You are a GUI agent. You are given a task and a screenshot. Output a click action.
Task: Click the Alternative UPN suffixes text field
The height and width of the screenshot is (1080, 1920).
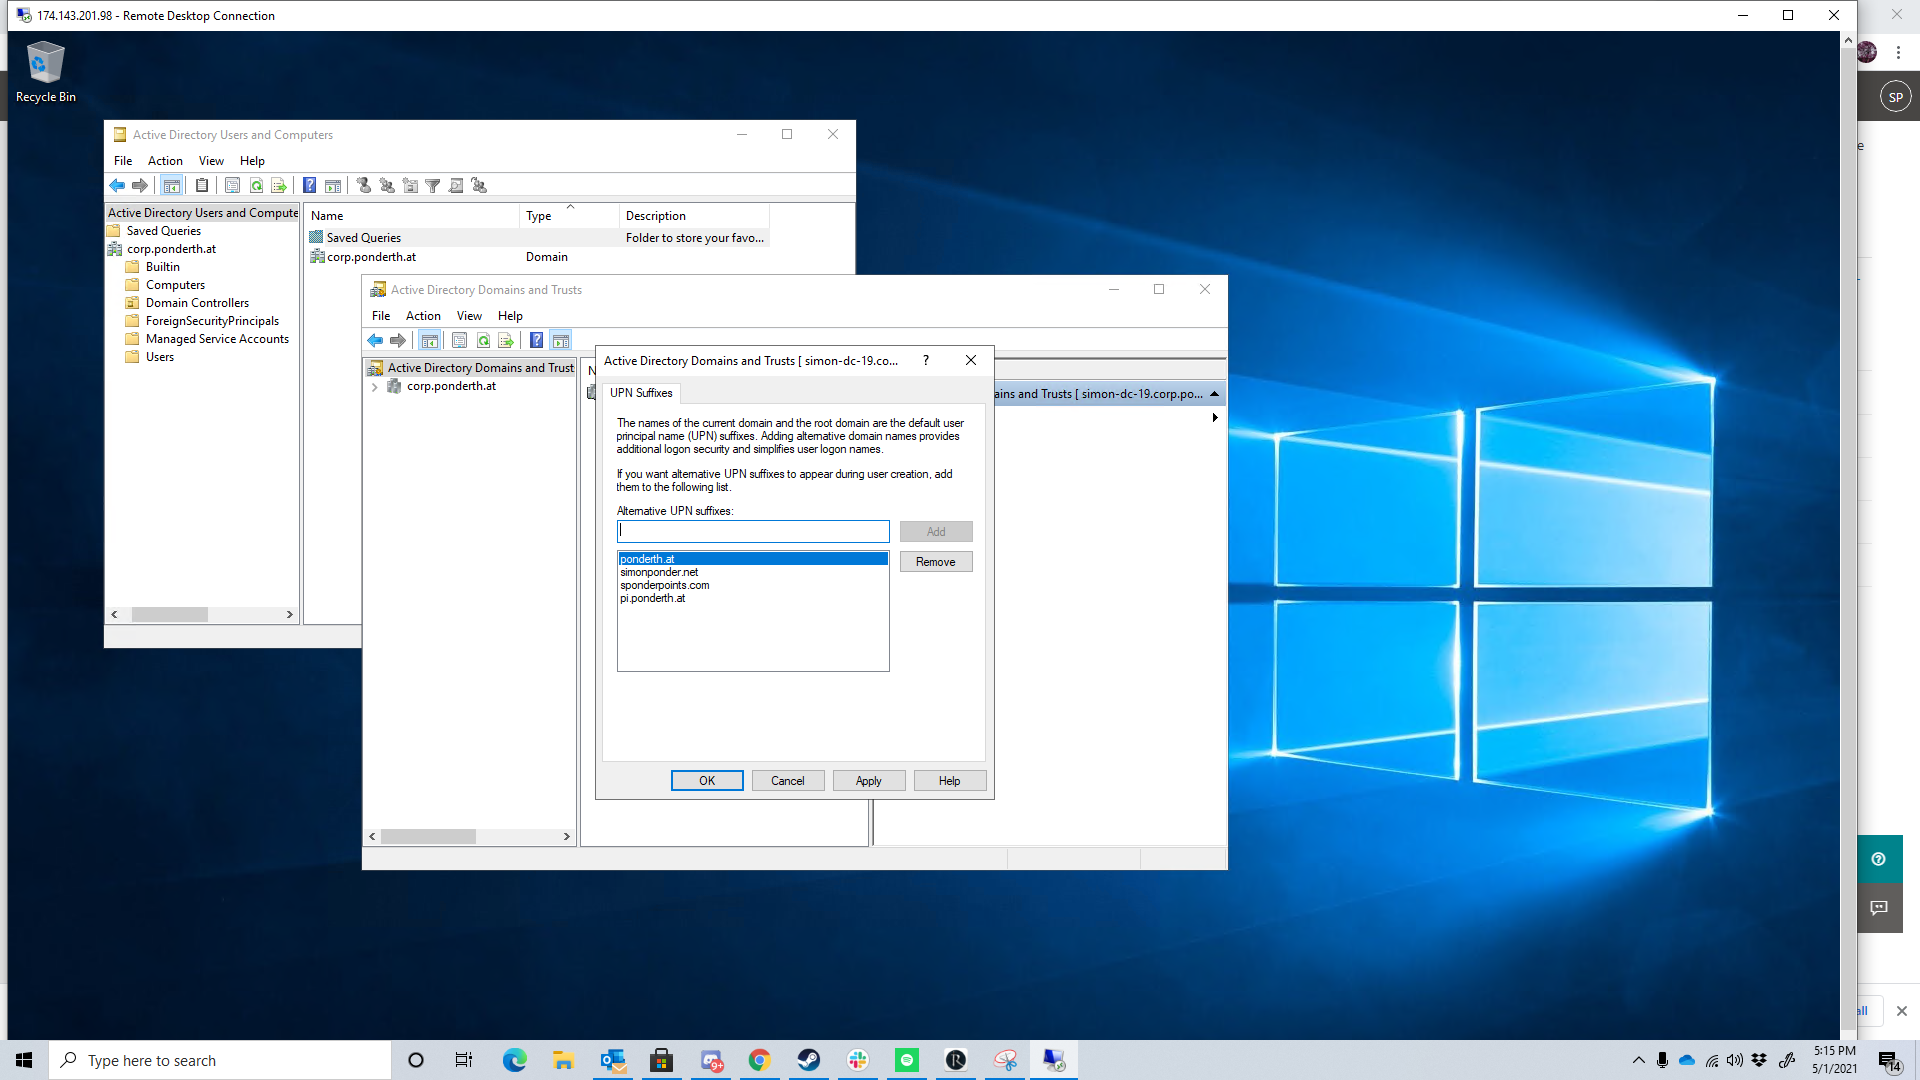[753, 531]
